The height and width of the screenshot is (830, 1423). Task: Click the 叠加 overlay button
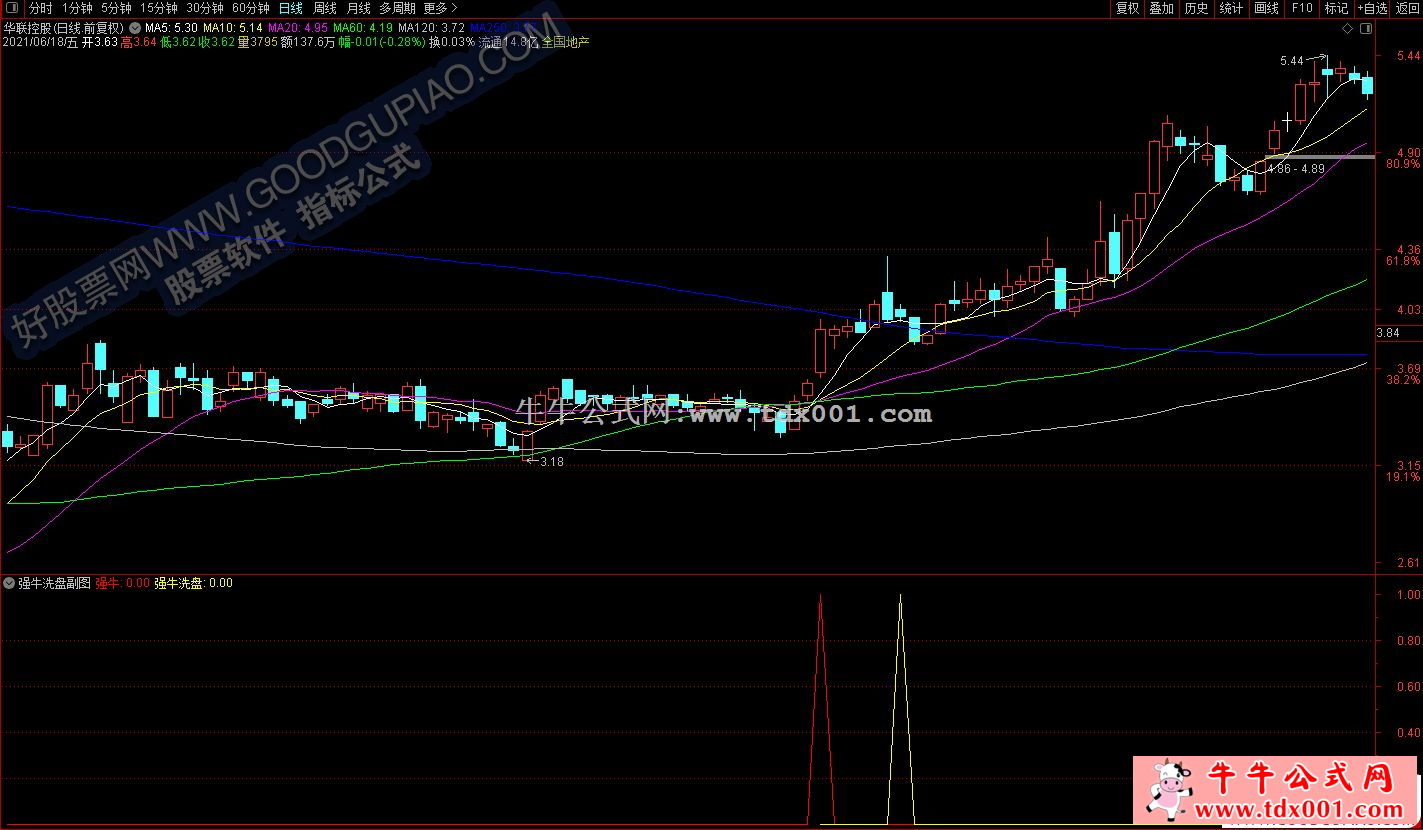click(1161, 8)
